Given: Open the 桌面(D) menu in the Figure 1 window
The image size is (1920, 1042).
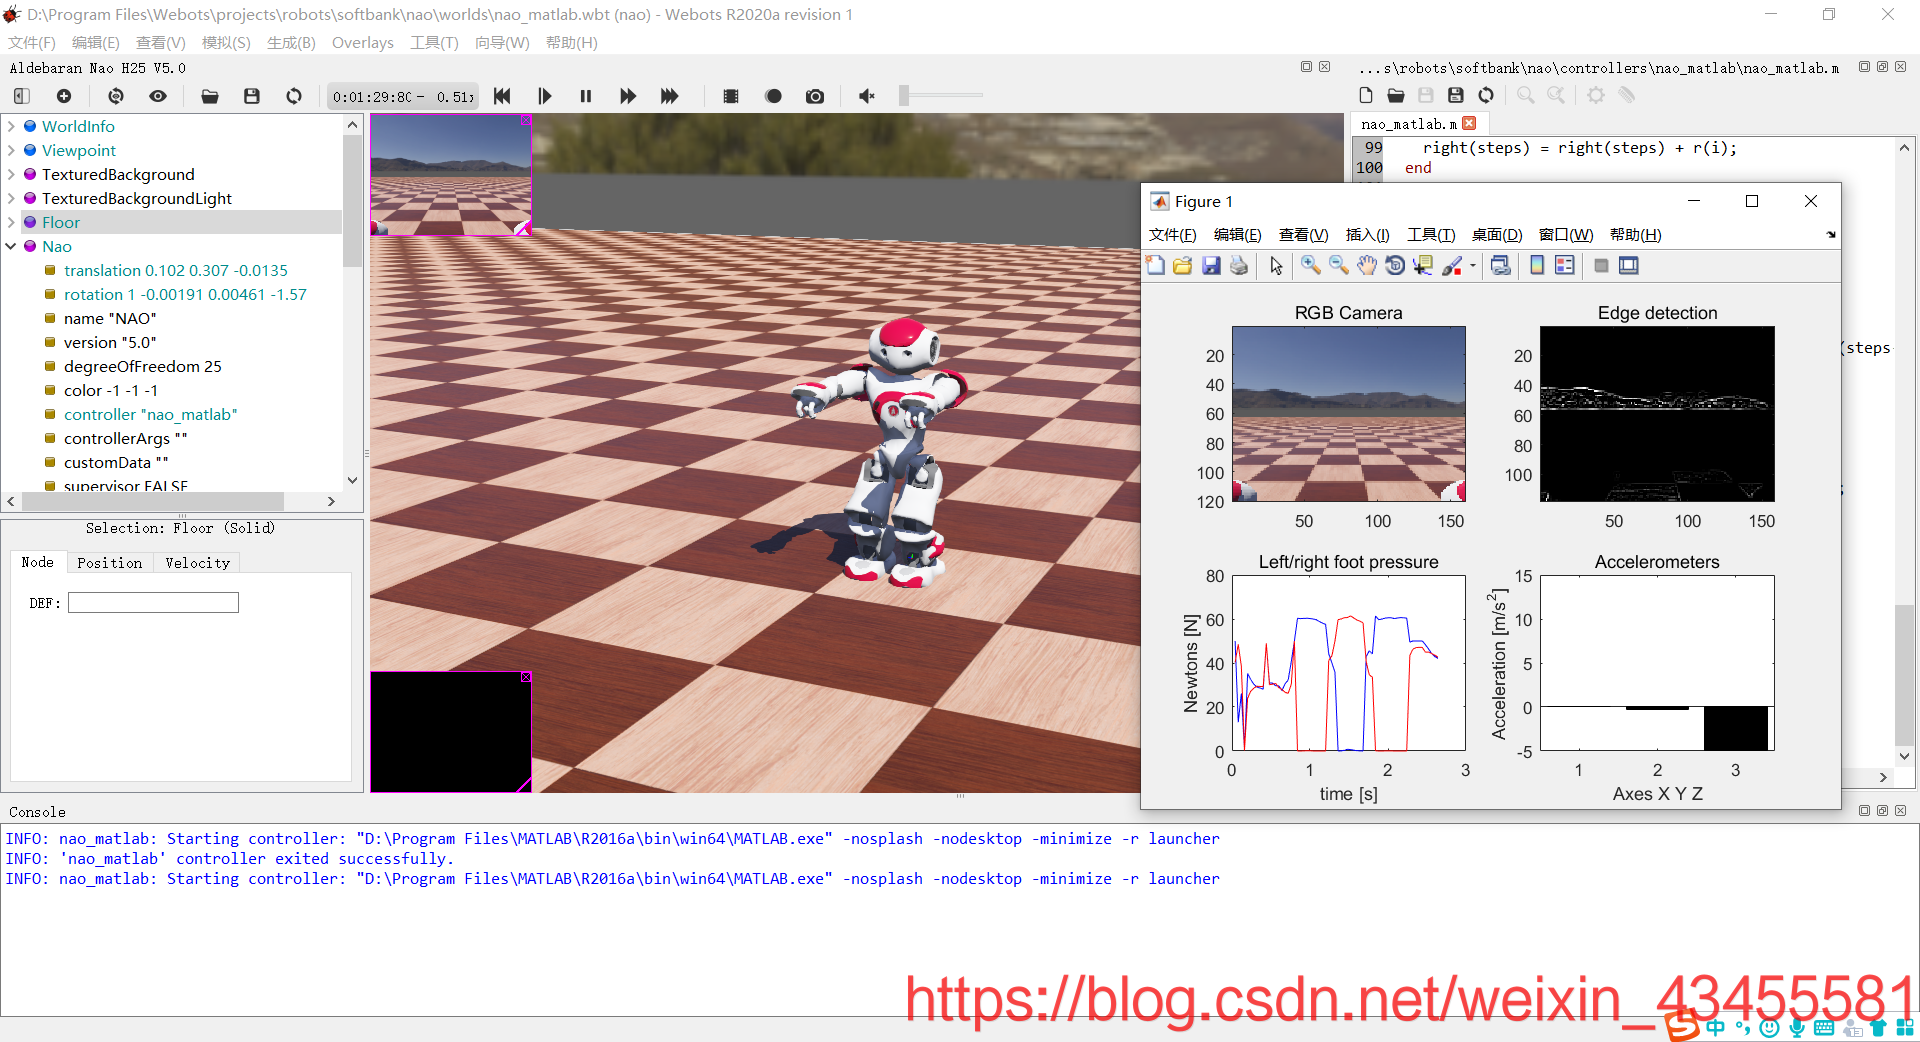Looking at the screenshot, I should (x=1496, y=235).
